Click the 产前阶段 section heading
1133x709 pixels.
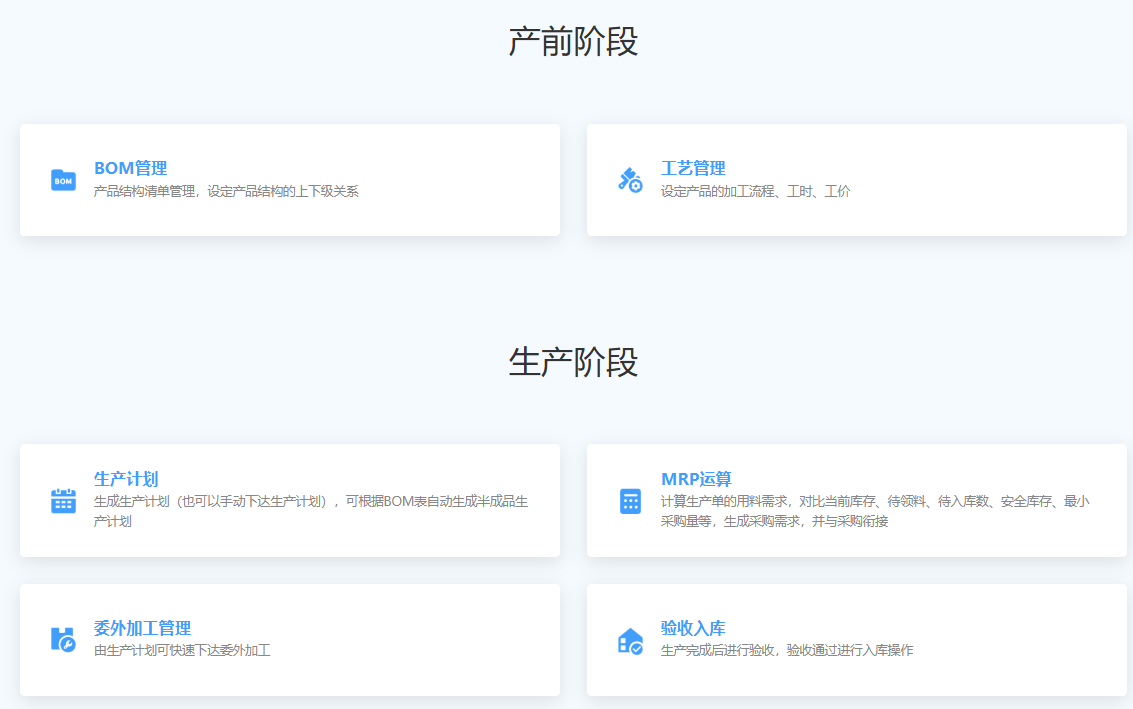(573, 42)
